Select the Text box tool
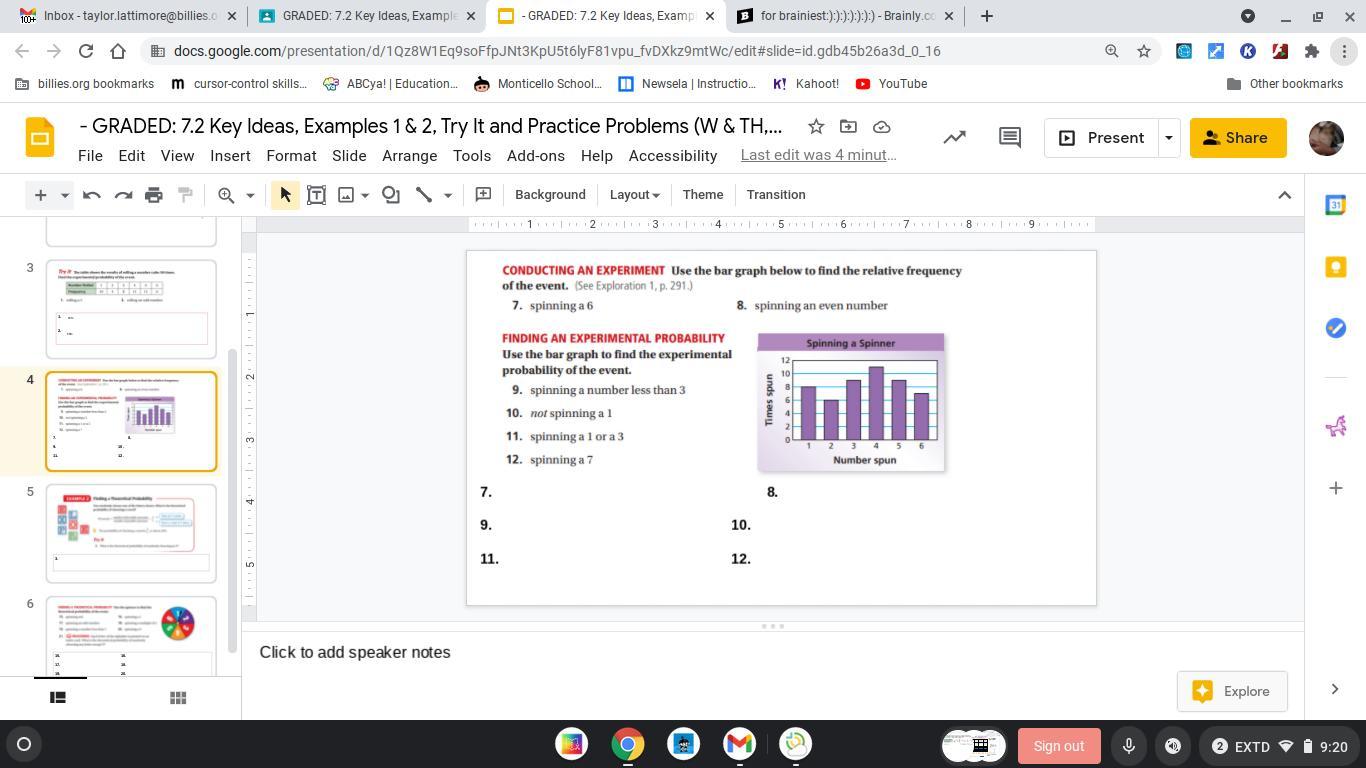Screen dimensions: 1366x768 [x=316, y=195]
